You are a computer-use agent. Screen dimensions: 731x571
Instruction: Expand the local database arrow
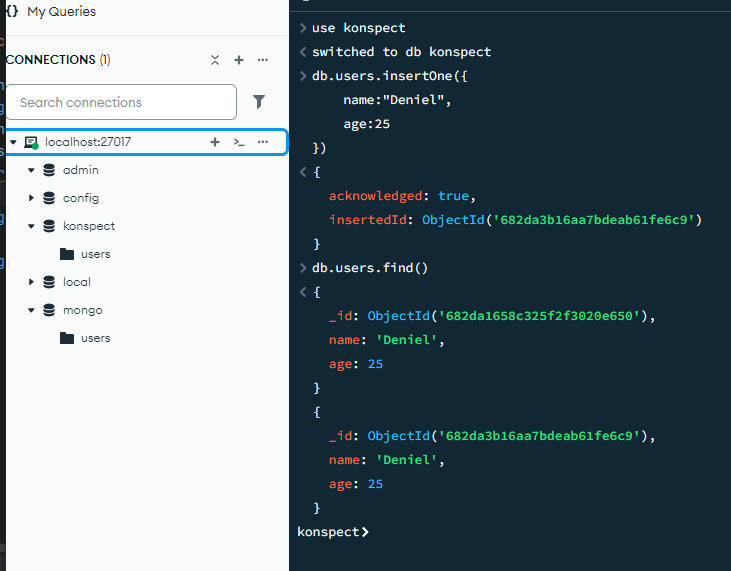31,283
